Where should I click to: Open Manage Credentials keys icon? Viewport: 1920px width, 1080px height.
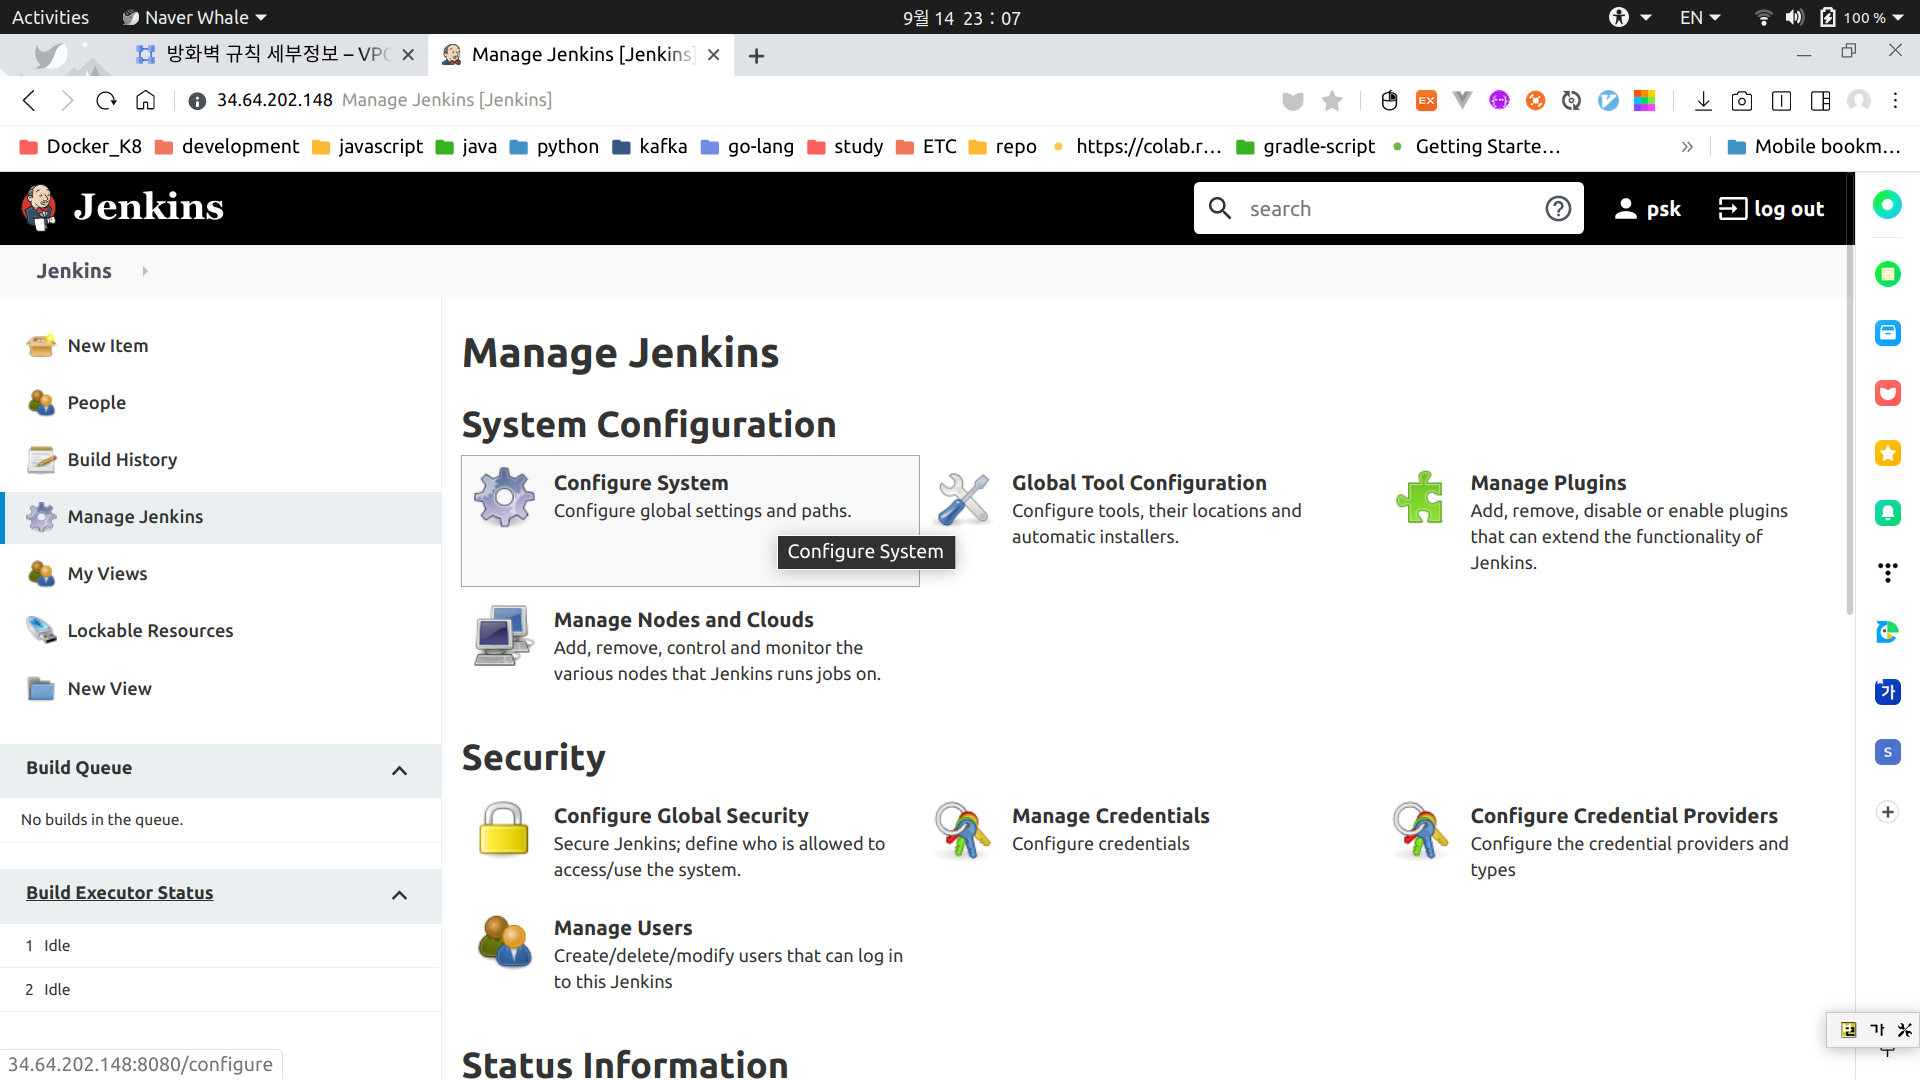(x=962, y=830)
